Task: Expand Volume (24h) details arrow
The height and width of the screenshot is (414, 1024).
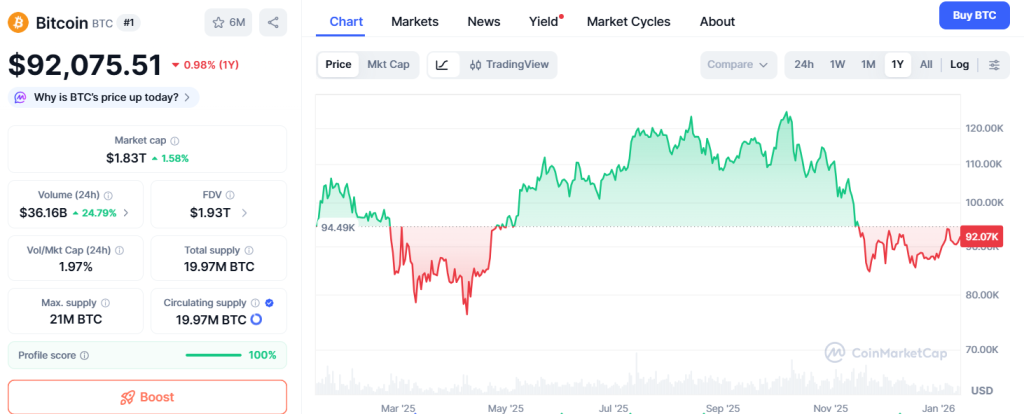Action: coord(125,213)
